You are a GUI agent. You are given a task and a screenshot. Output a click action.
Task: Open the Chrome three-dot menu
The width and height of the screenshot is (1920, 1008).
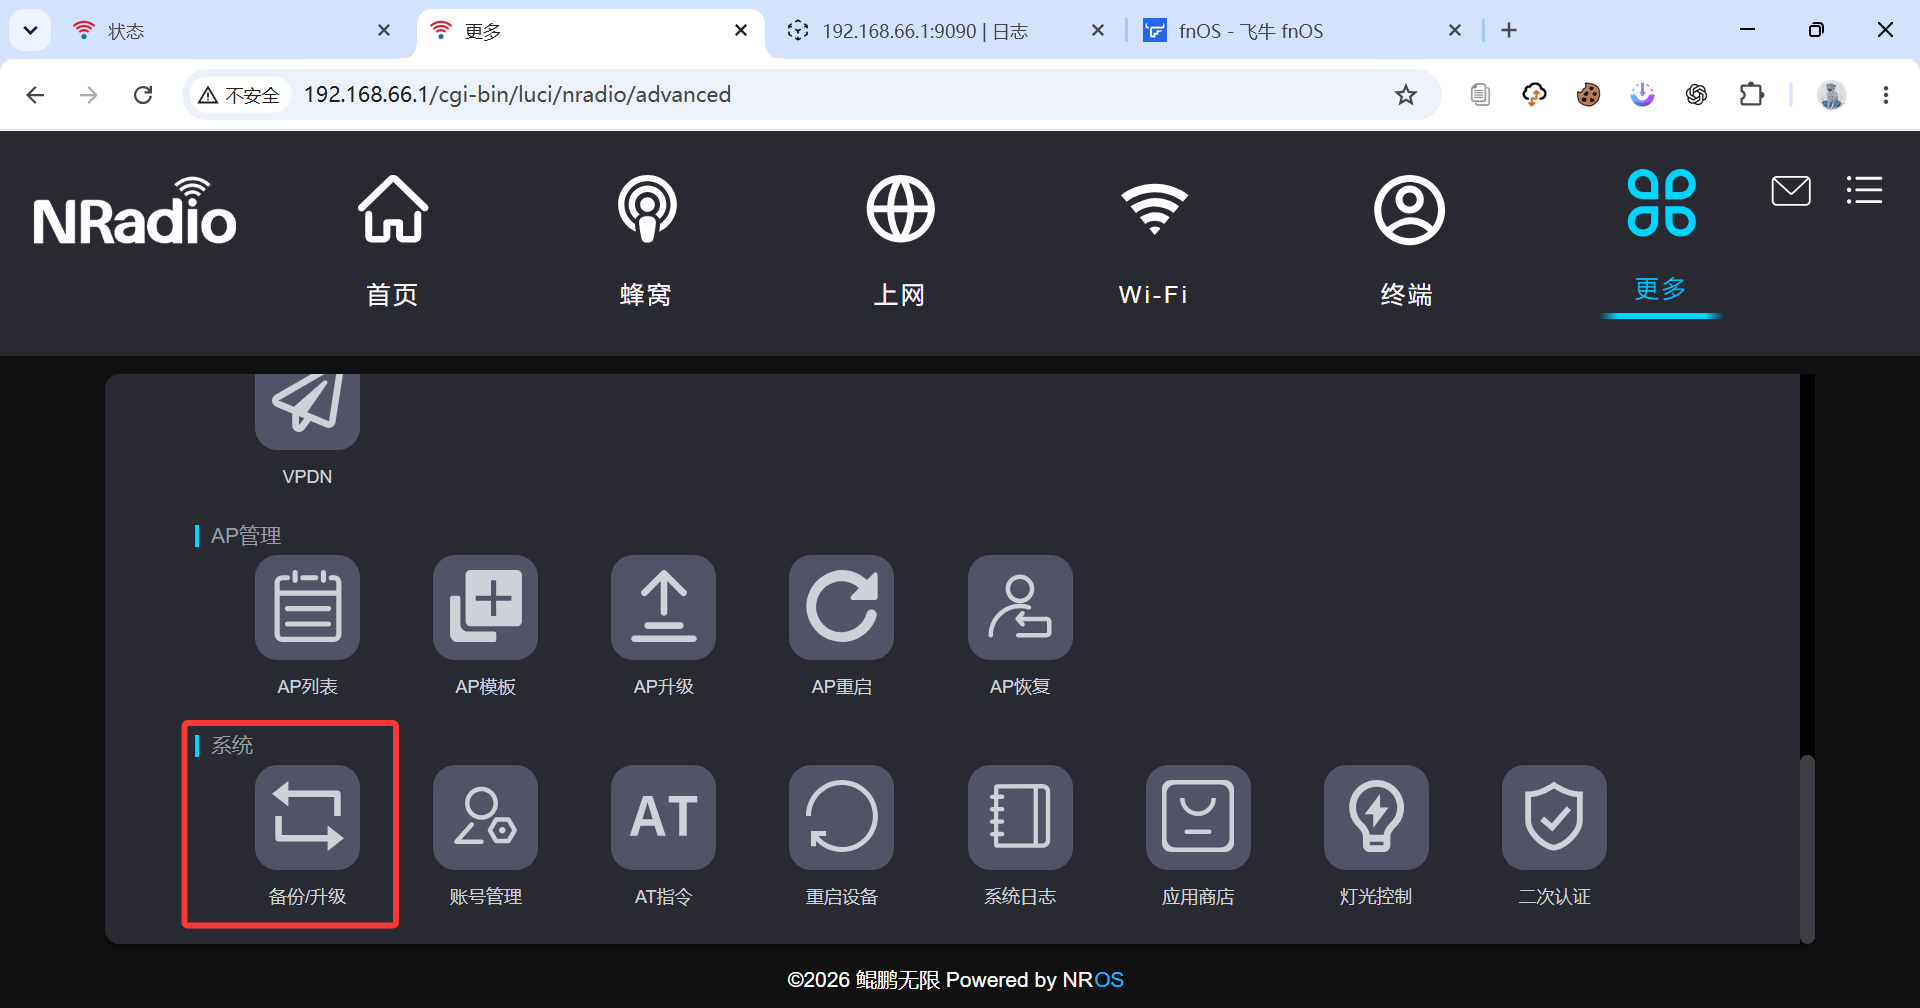tap(1886, 95)
